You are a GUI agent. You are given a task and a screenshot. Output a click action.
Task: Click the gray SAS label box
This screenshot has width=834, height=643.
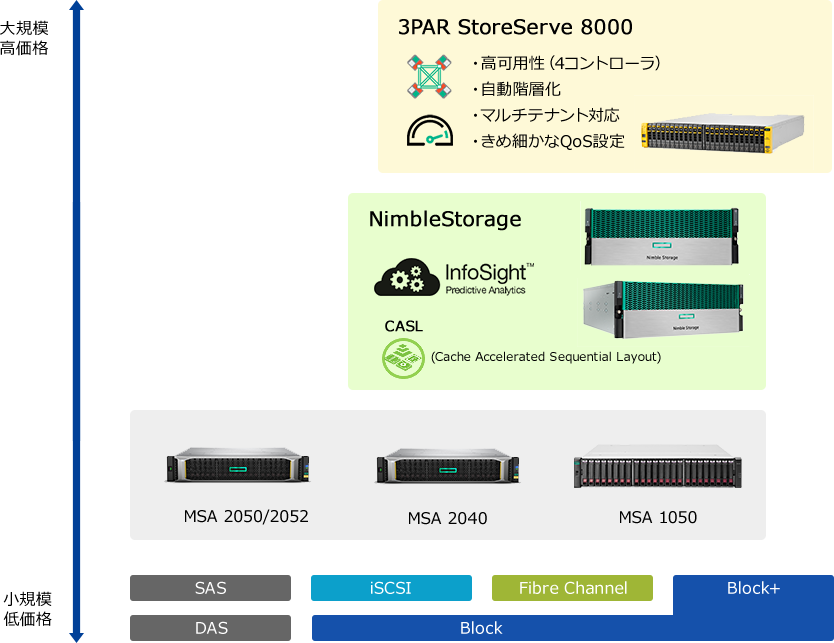point(210,588)
